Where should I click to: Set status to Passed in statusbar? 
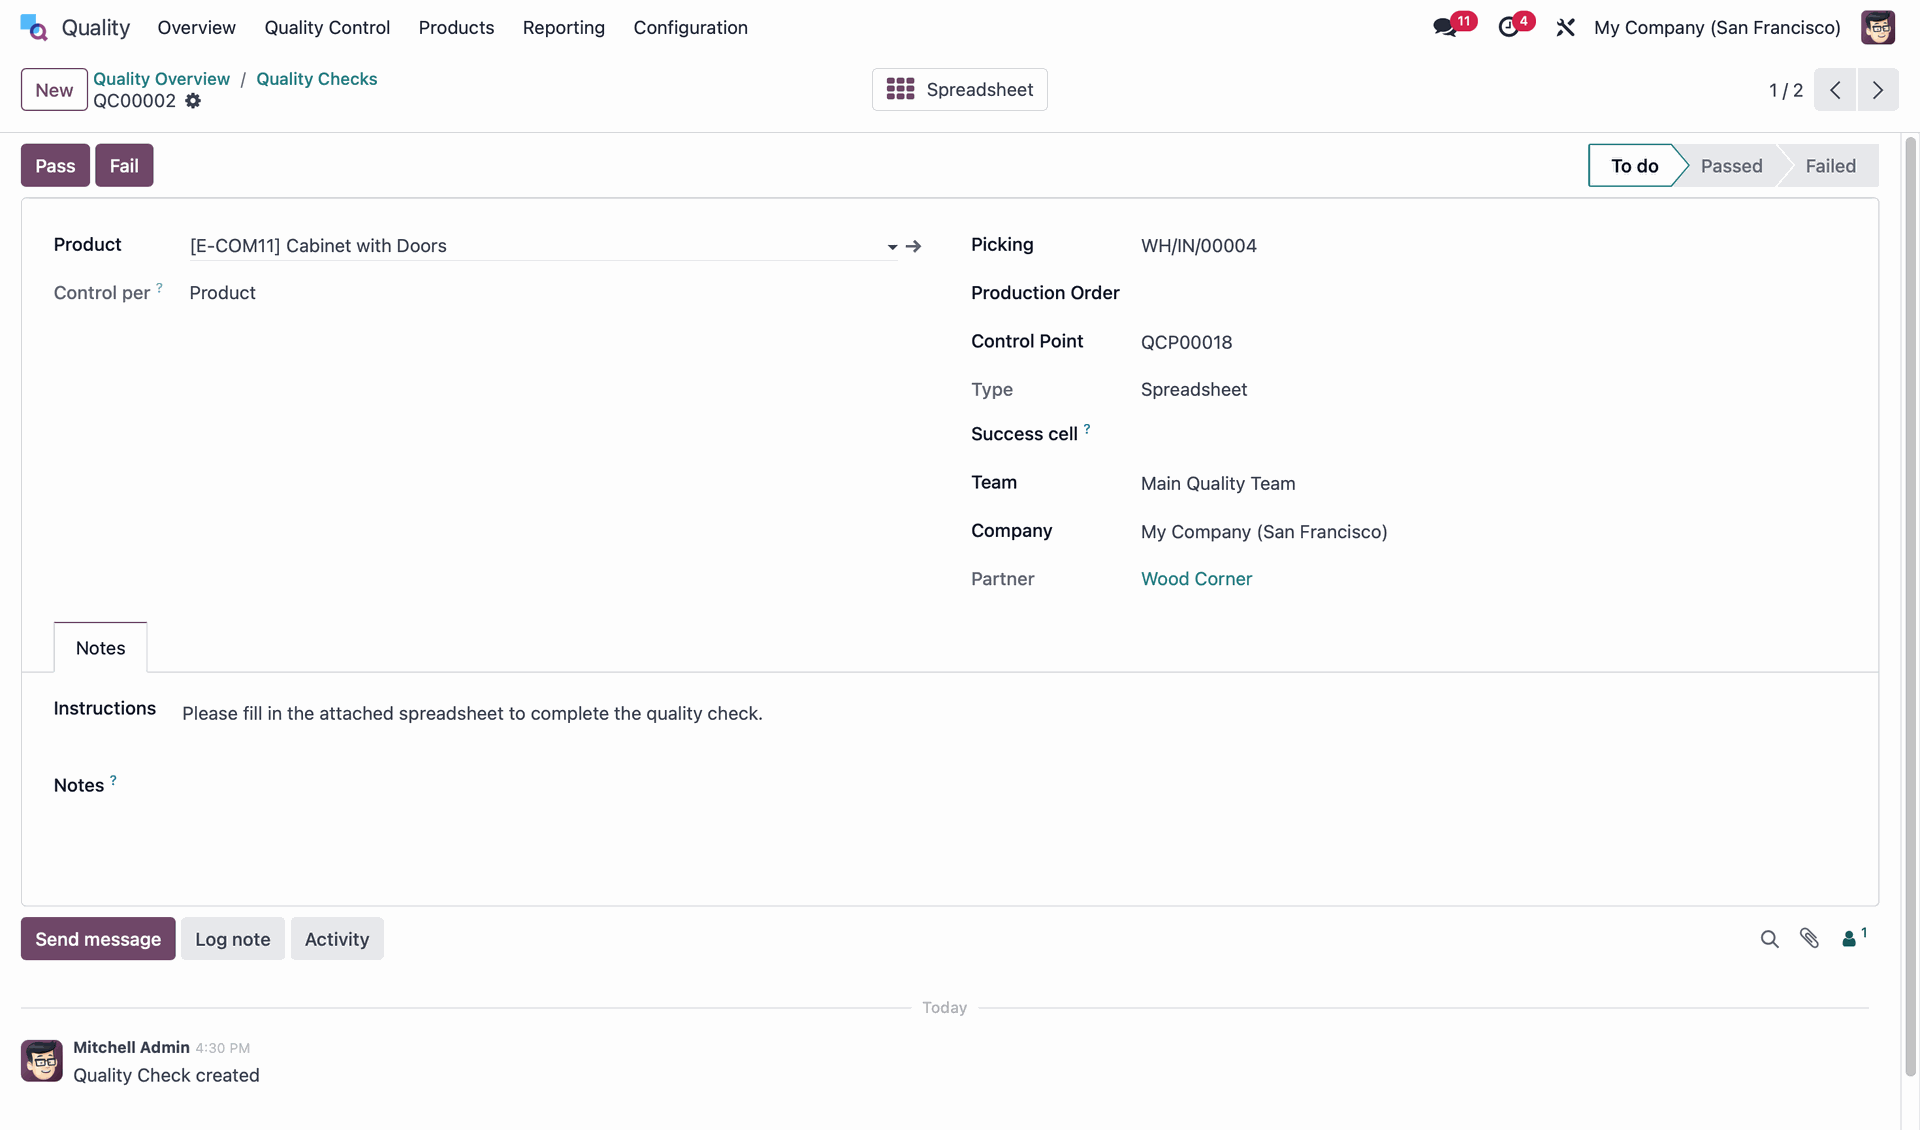tap(1731, 166)
